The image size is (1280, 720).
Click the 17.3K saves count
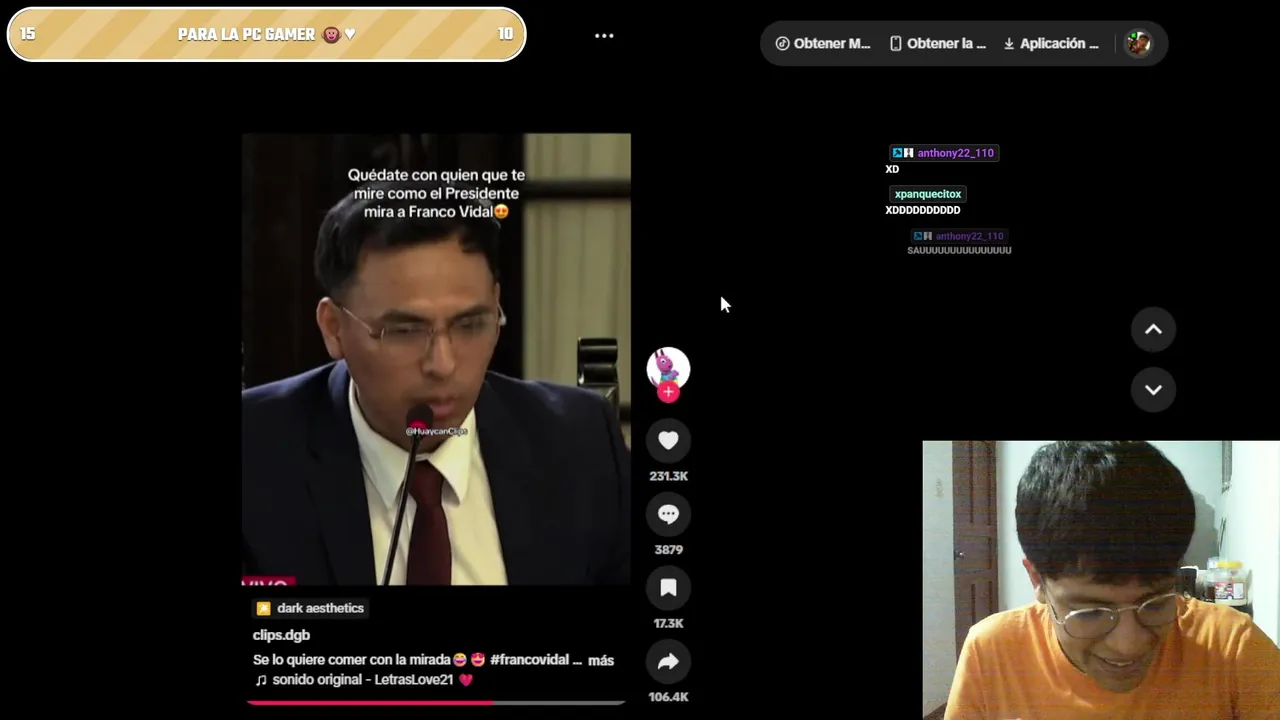coord(668,623)
